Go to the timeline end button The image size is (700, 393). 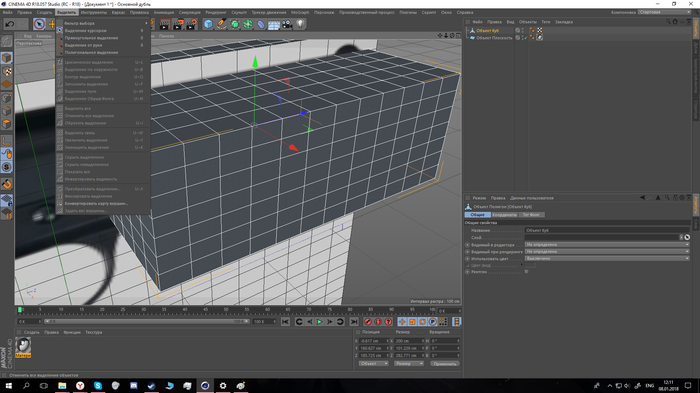(354, 322)
